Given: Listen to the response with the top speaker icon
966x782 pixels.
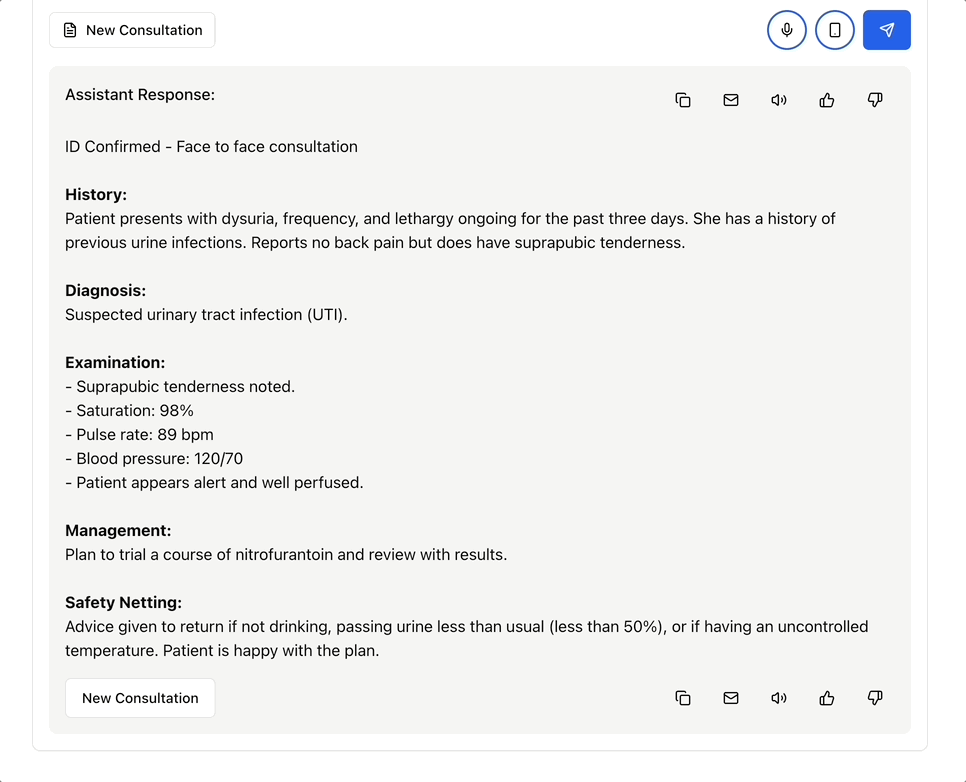Looking at the screenshot, I should [x=779, y=99].
